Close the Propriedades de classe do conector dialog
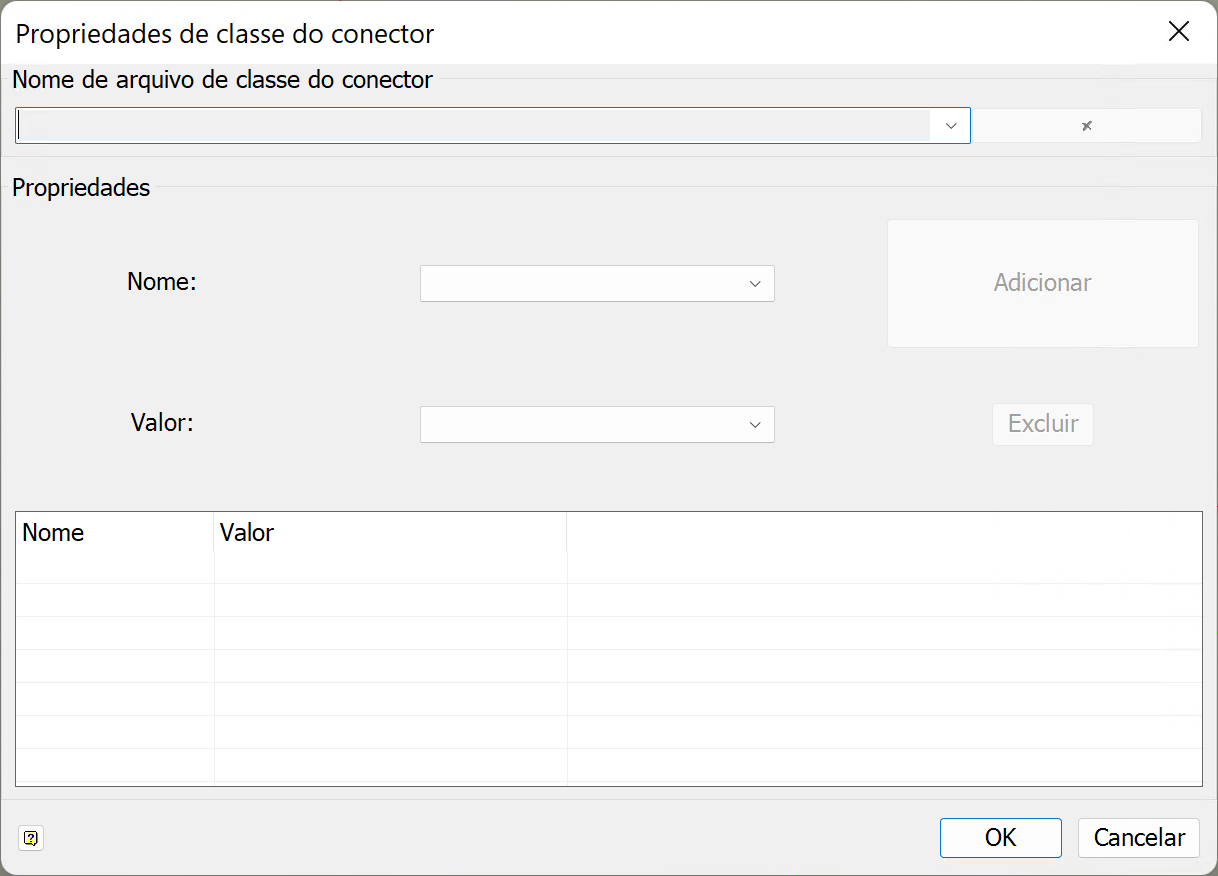The width and height of the screenshot is (1218, 876). pos(1178,31)
